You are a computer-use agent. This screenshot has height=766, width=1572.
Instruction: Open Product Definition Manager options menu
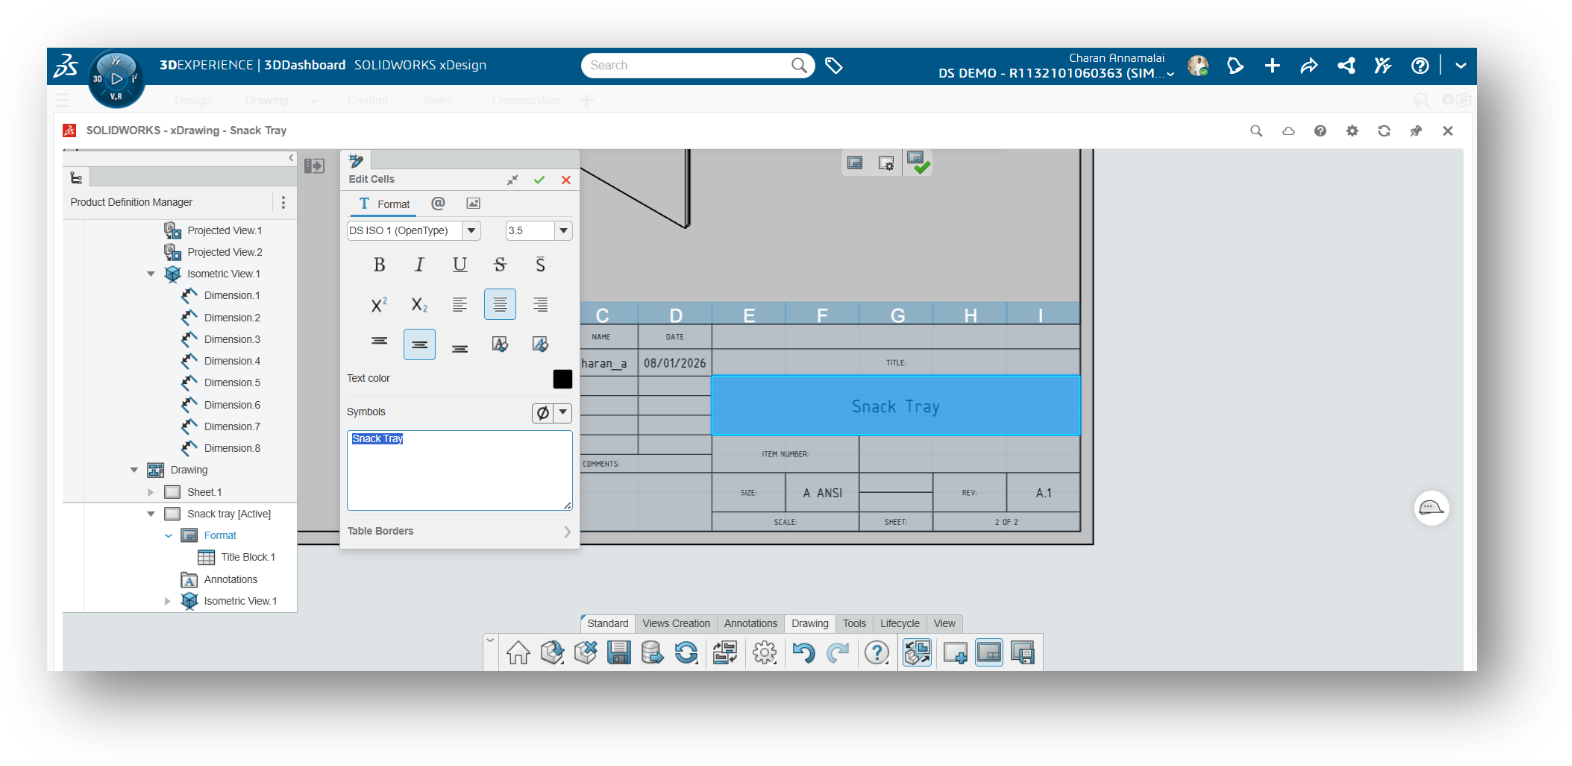pyautogui.click(x=283, y=202)
